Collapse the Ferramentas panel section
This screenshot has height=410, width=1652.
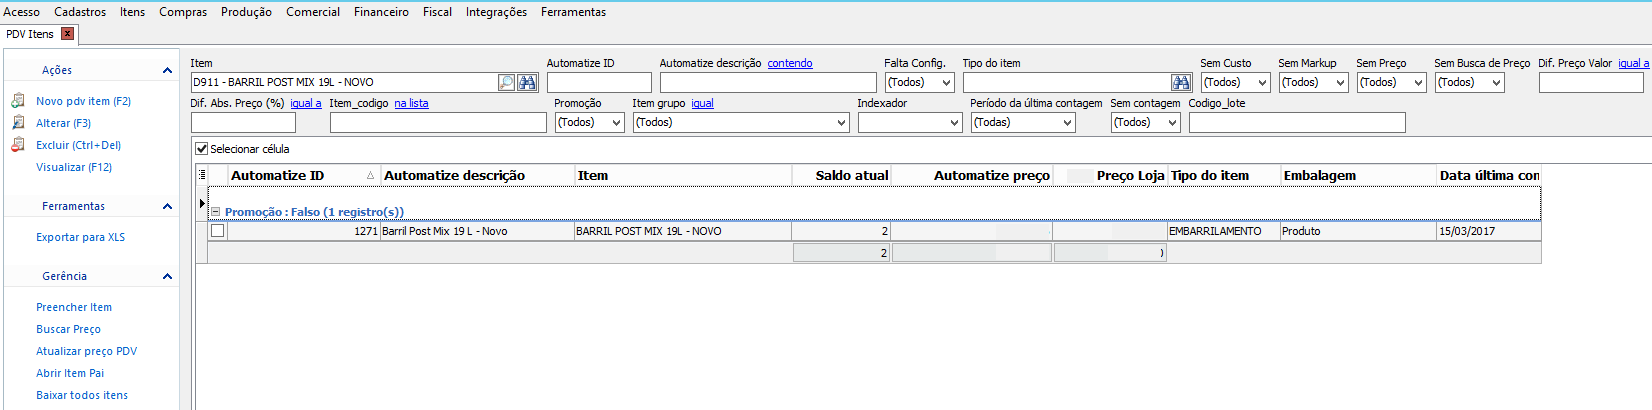point(167,206)
